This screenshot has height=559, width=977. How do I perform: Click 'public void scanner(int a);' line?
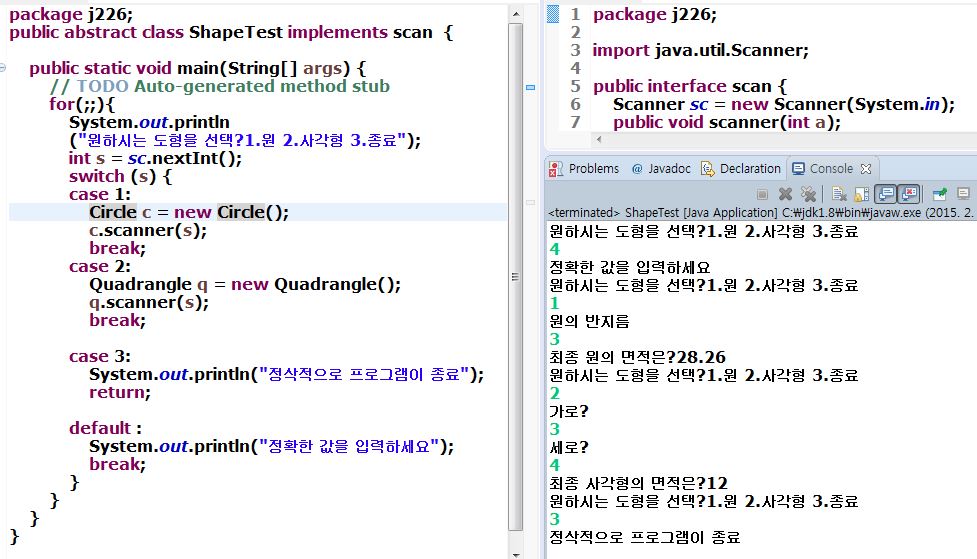tap(727, 122)
